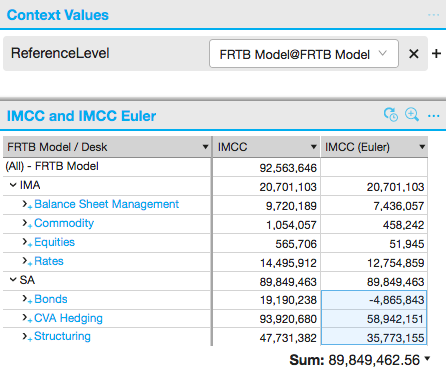446x372 pixels.
Task: Expand the Balance Sheet Management row
Action: [x=25, y=204]
